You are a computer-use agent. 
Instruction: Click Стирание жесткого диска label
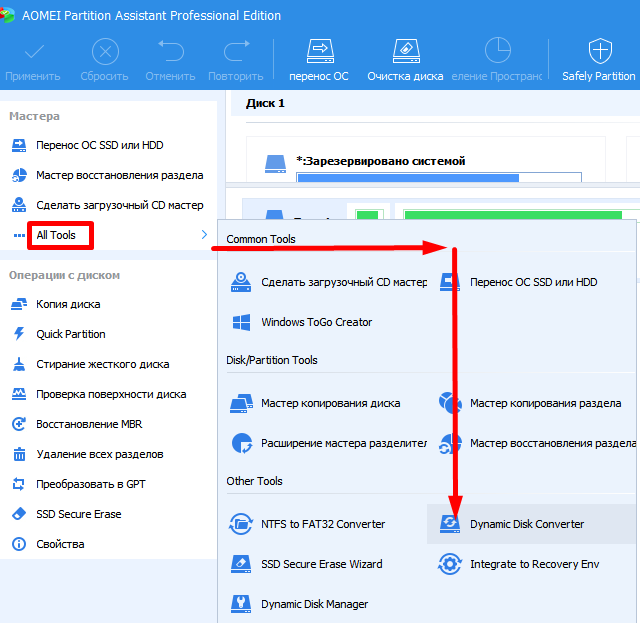click(x=102, y=364)
